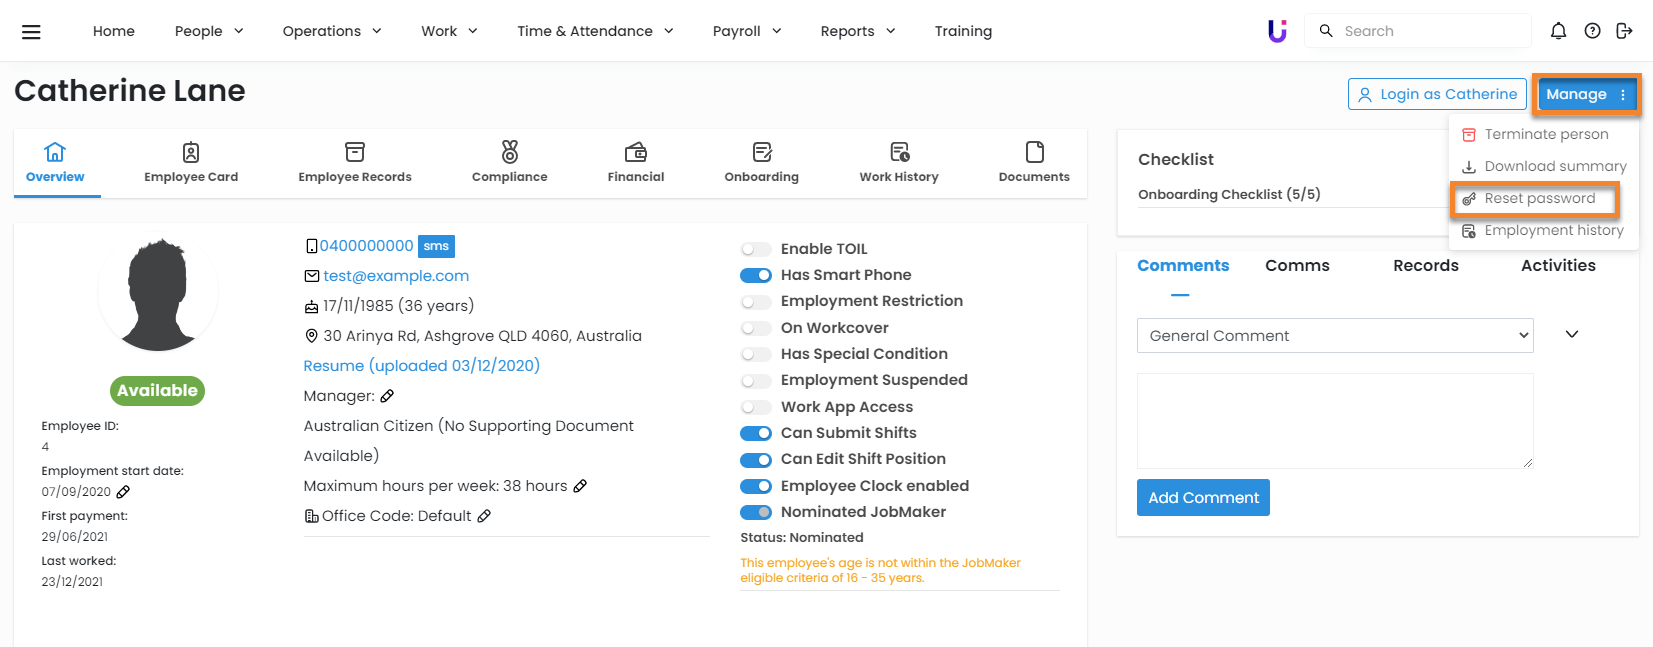Expand the Payroll navigation menu
Viewport: 1653px width, 647px height.
(747, 31)
